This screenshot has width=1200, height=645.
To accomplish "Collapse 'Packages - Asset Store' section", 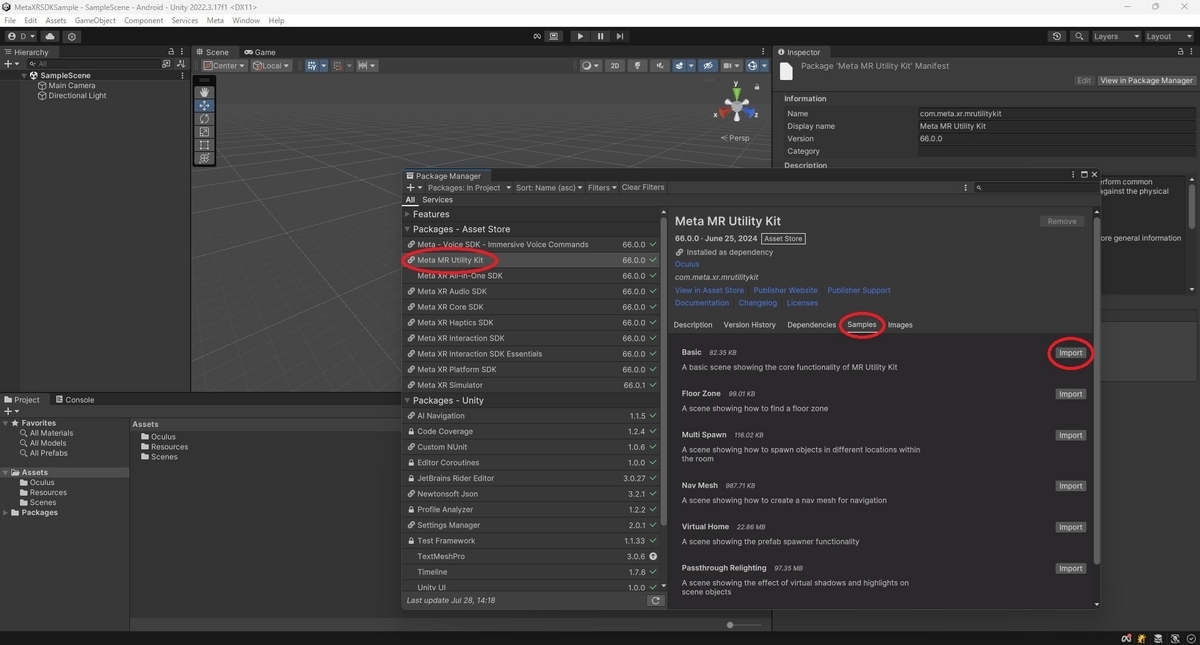I will point(408,229).
